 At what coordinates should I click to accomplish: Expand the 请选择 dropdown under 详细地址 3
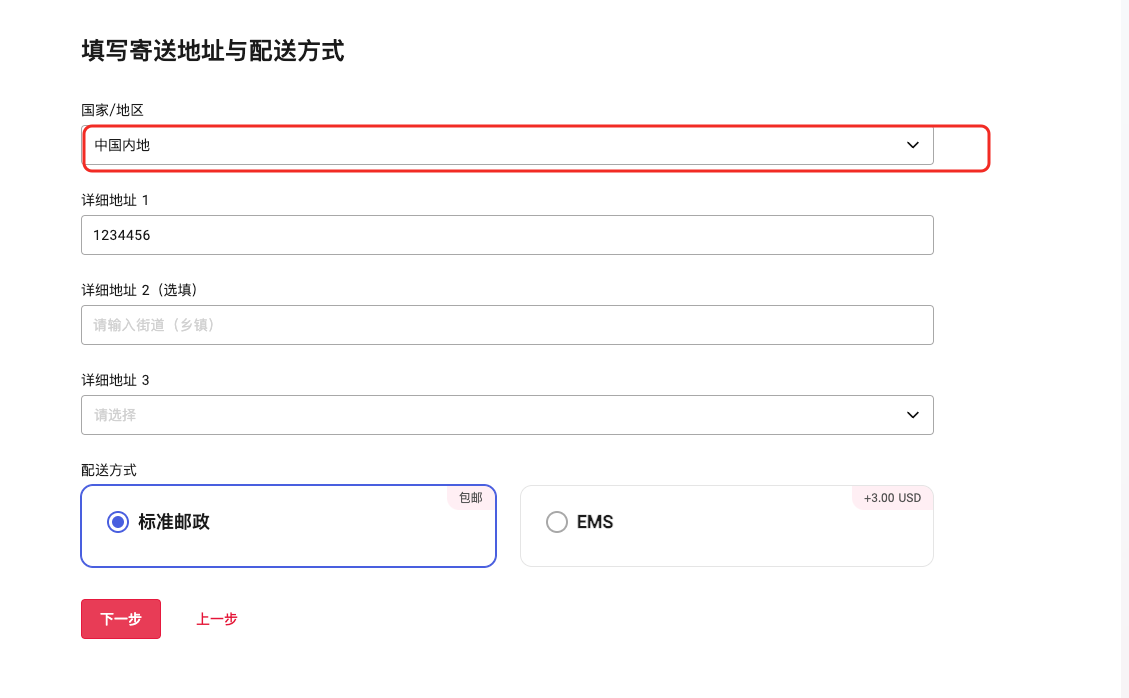tap(507, 414)
